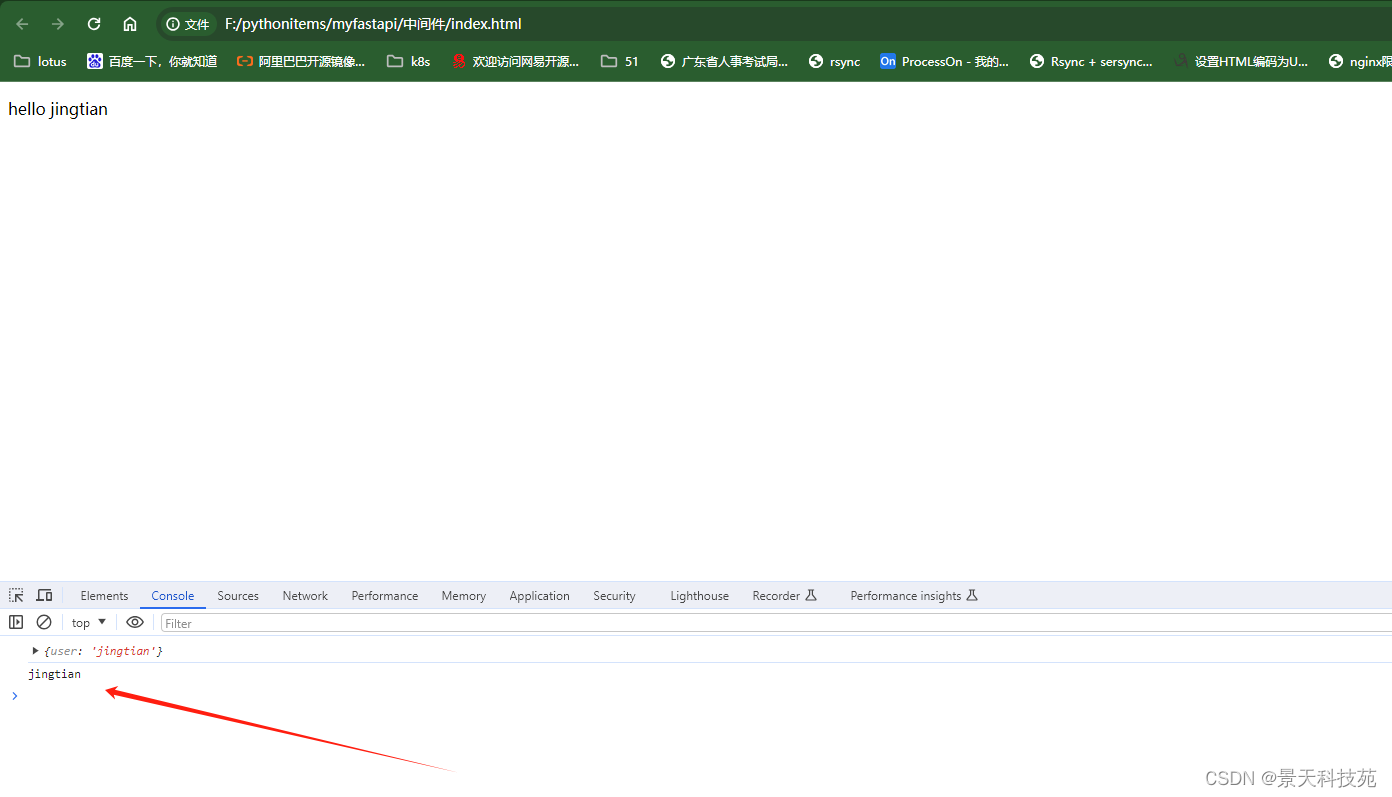The image size is (1392, 797).
Task: Expand the {user: 'jingtian'} object
Action: [x=35, y=651]
